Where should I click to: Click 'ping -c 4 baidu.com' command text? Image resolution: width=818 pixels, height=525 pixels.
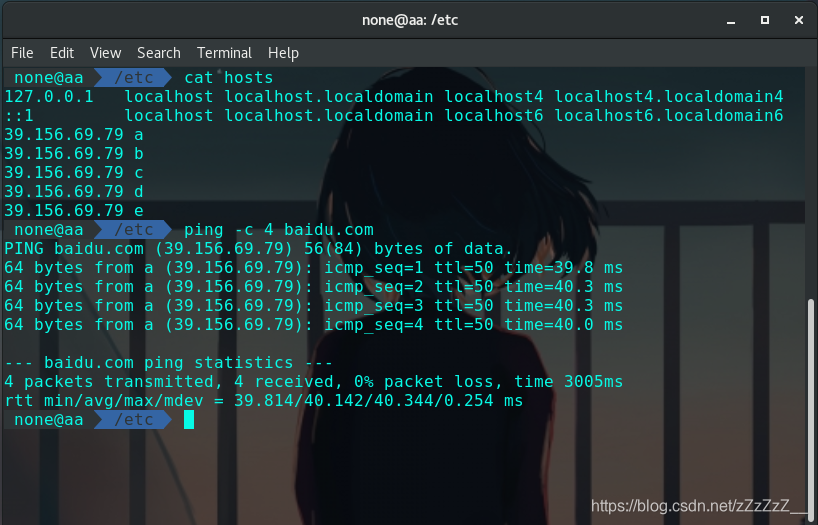point(279,230)
